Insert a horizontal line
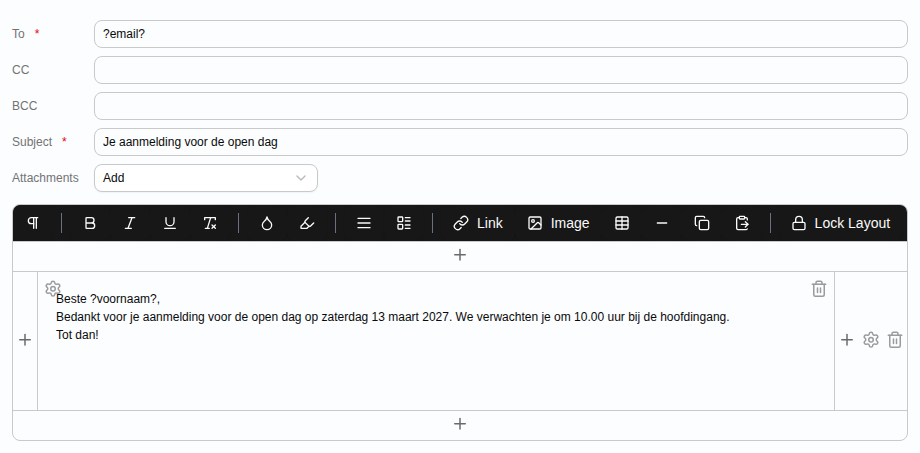 (662, 223)
